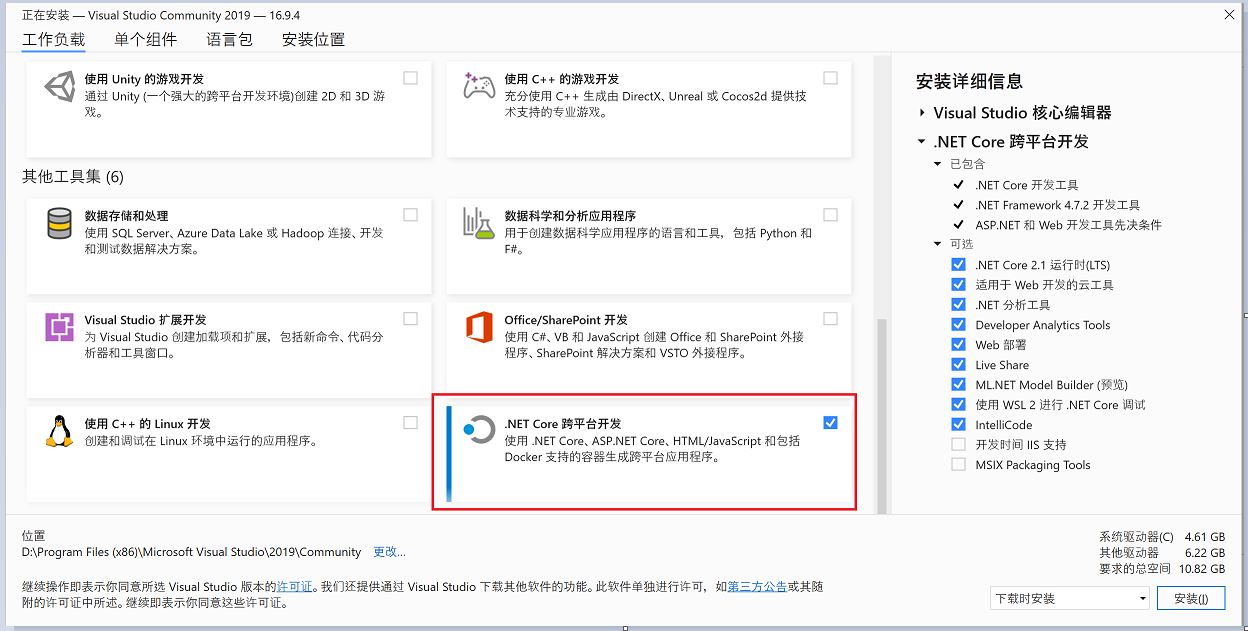1248x631 pixels.
Task: Click the Unity game development icon
Action: click(x=60, y=87)
